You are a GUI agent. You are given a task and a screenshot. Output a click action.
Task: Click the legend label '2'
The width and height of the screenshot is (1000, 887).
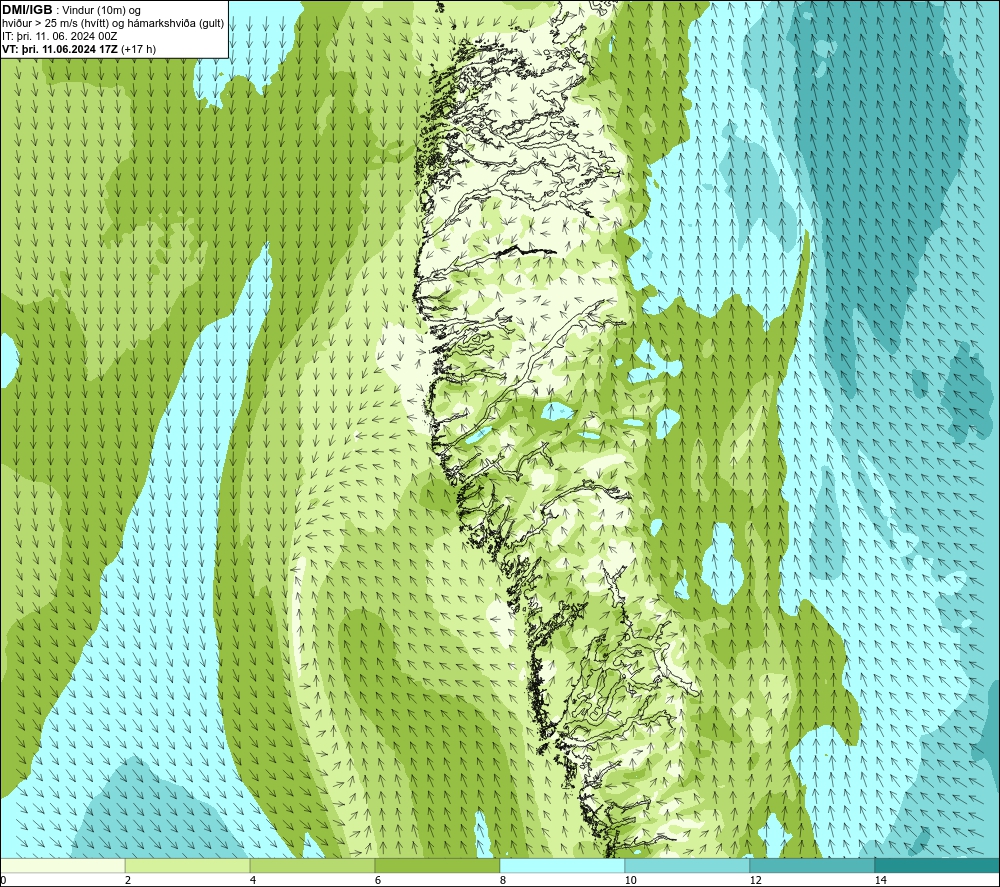128,880
